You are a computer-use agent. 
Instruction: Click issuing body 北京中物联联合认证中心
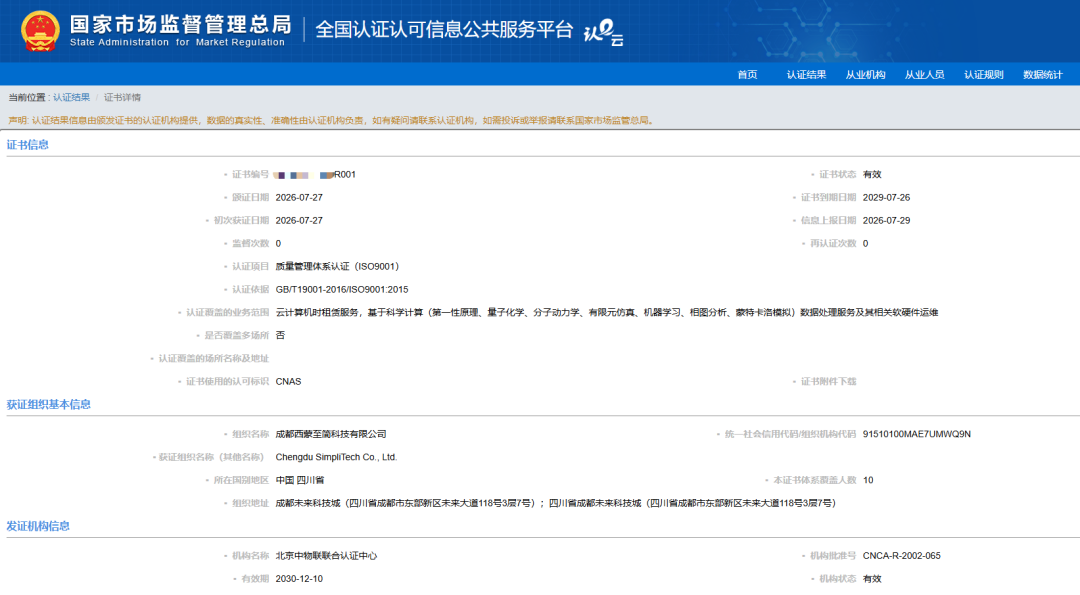326,556
